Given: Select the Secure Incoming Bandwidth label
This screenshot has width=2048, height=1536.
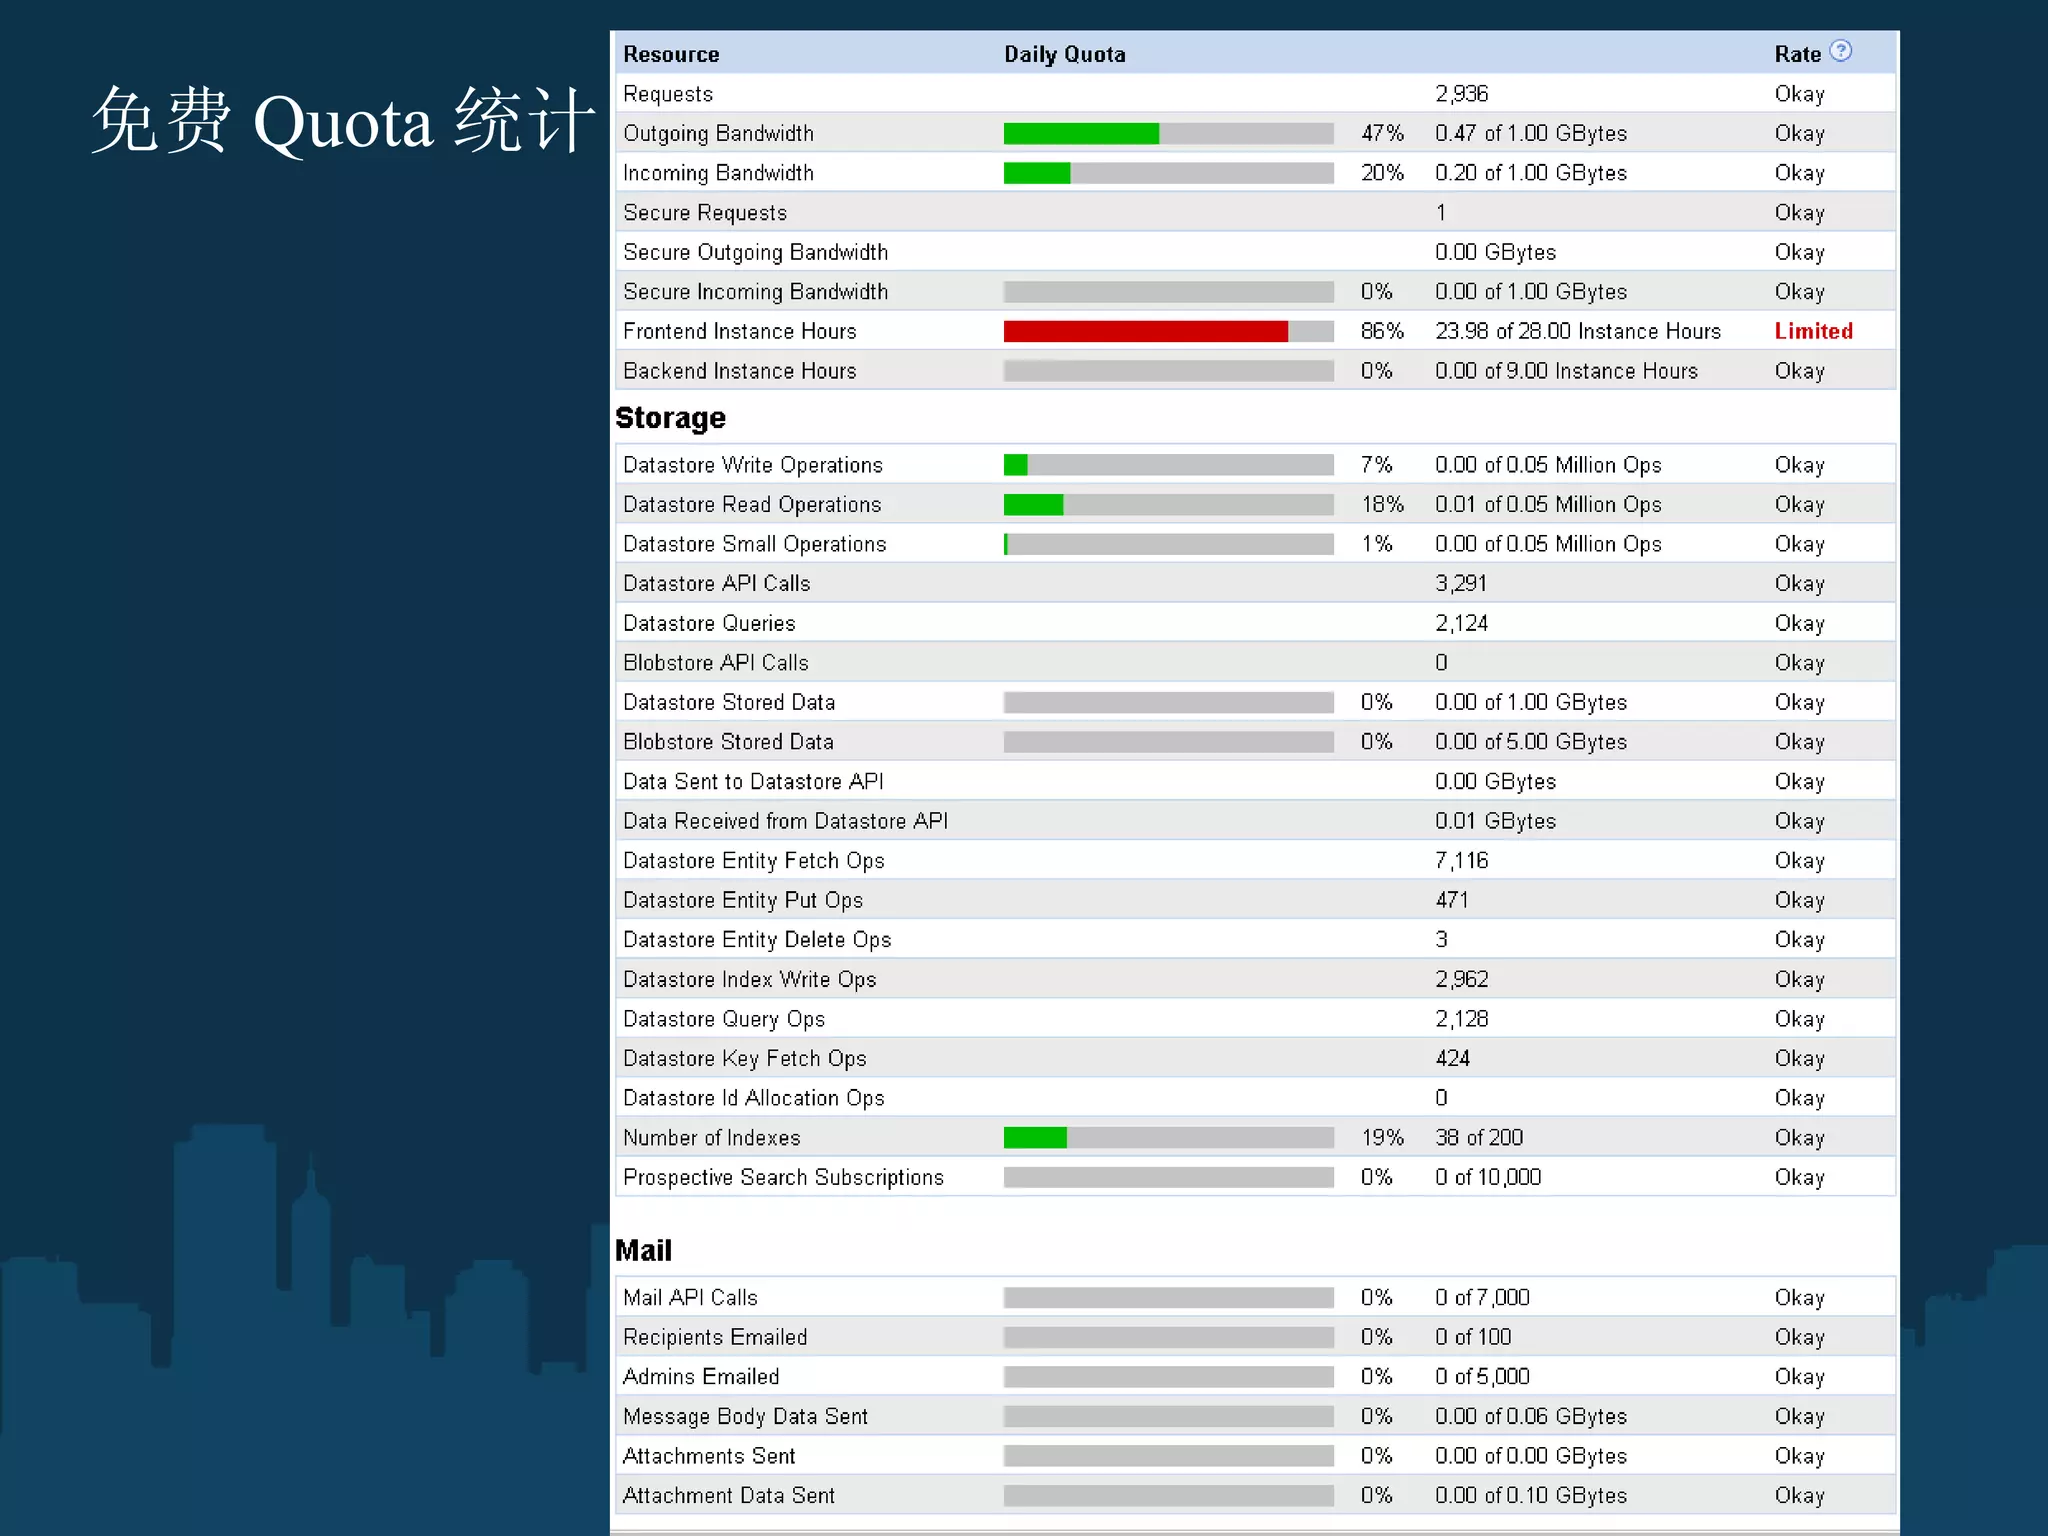Looking at the screenshot, I should (x=755, y=292).
